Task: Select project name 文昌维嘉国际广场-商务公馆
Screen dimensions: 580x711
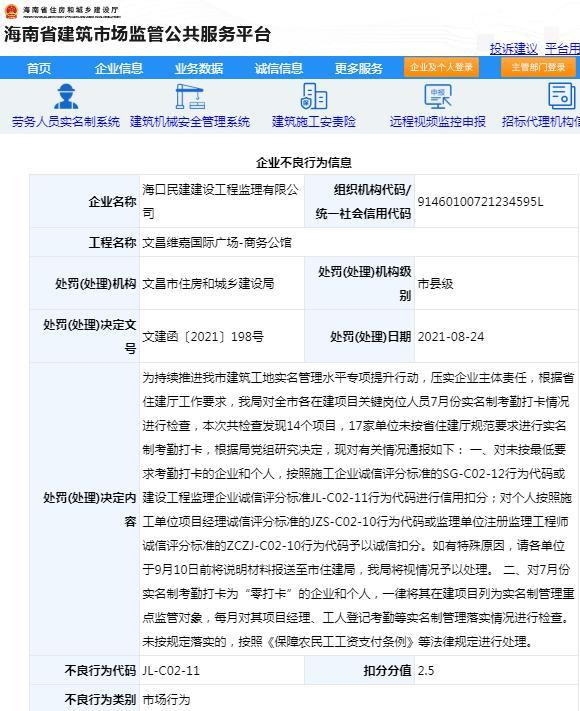Action: (x=217, y=243)
